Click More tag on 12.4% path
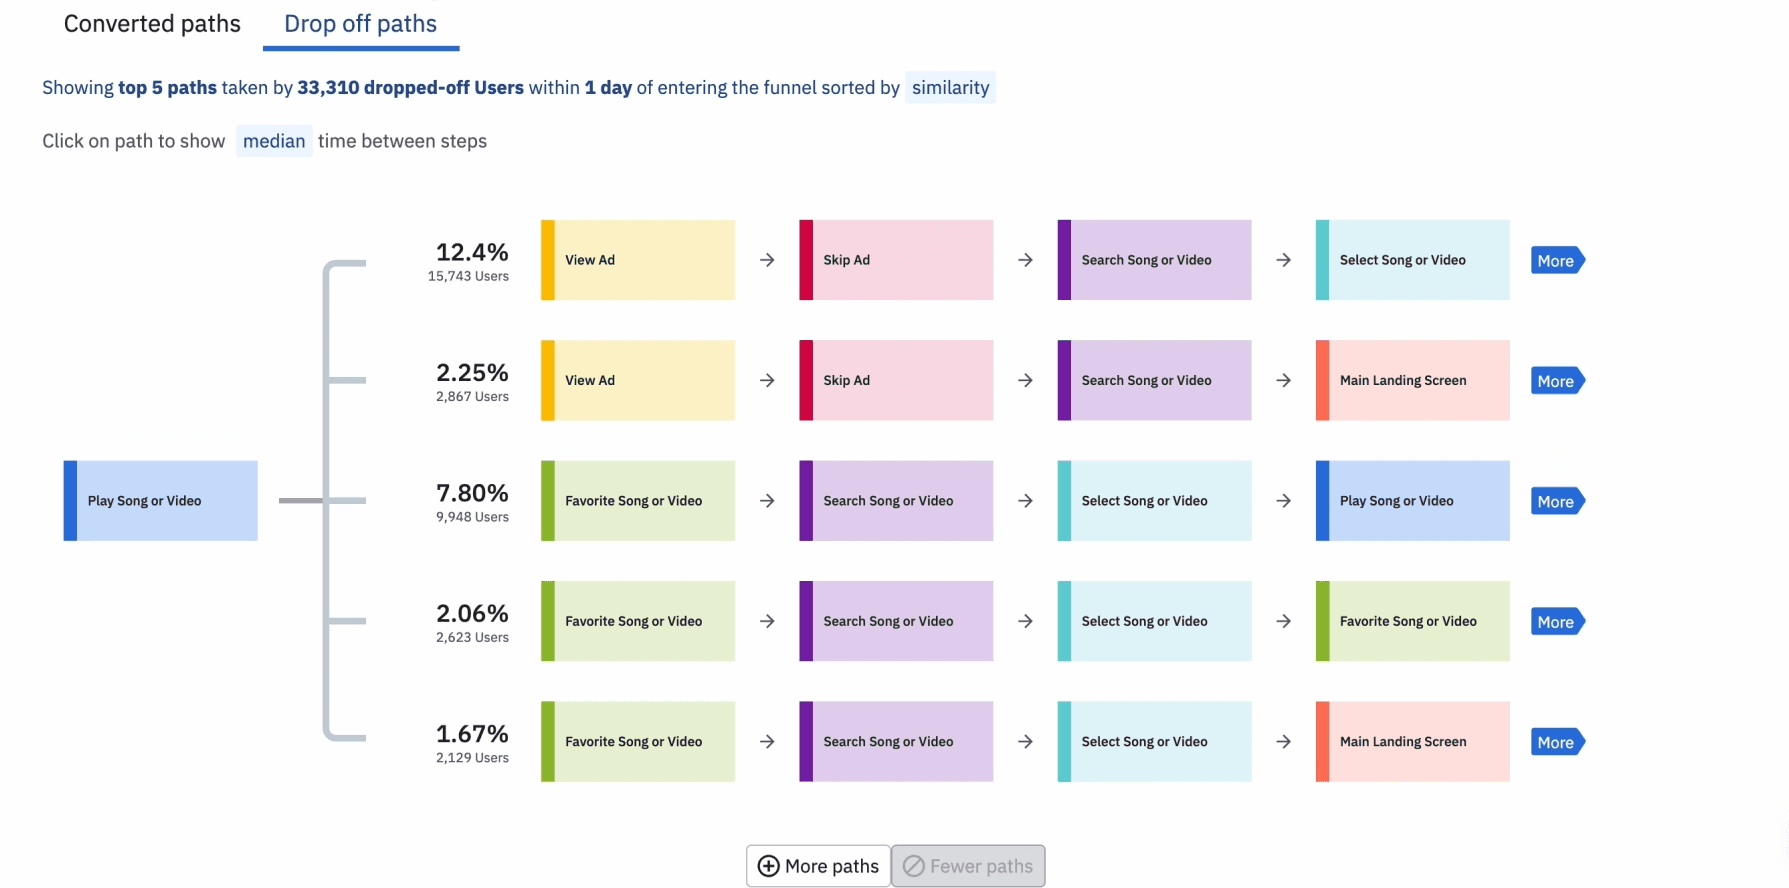This screenshot has height=888, width=1789. [1556, 261]
